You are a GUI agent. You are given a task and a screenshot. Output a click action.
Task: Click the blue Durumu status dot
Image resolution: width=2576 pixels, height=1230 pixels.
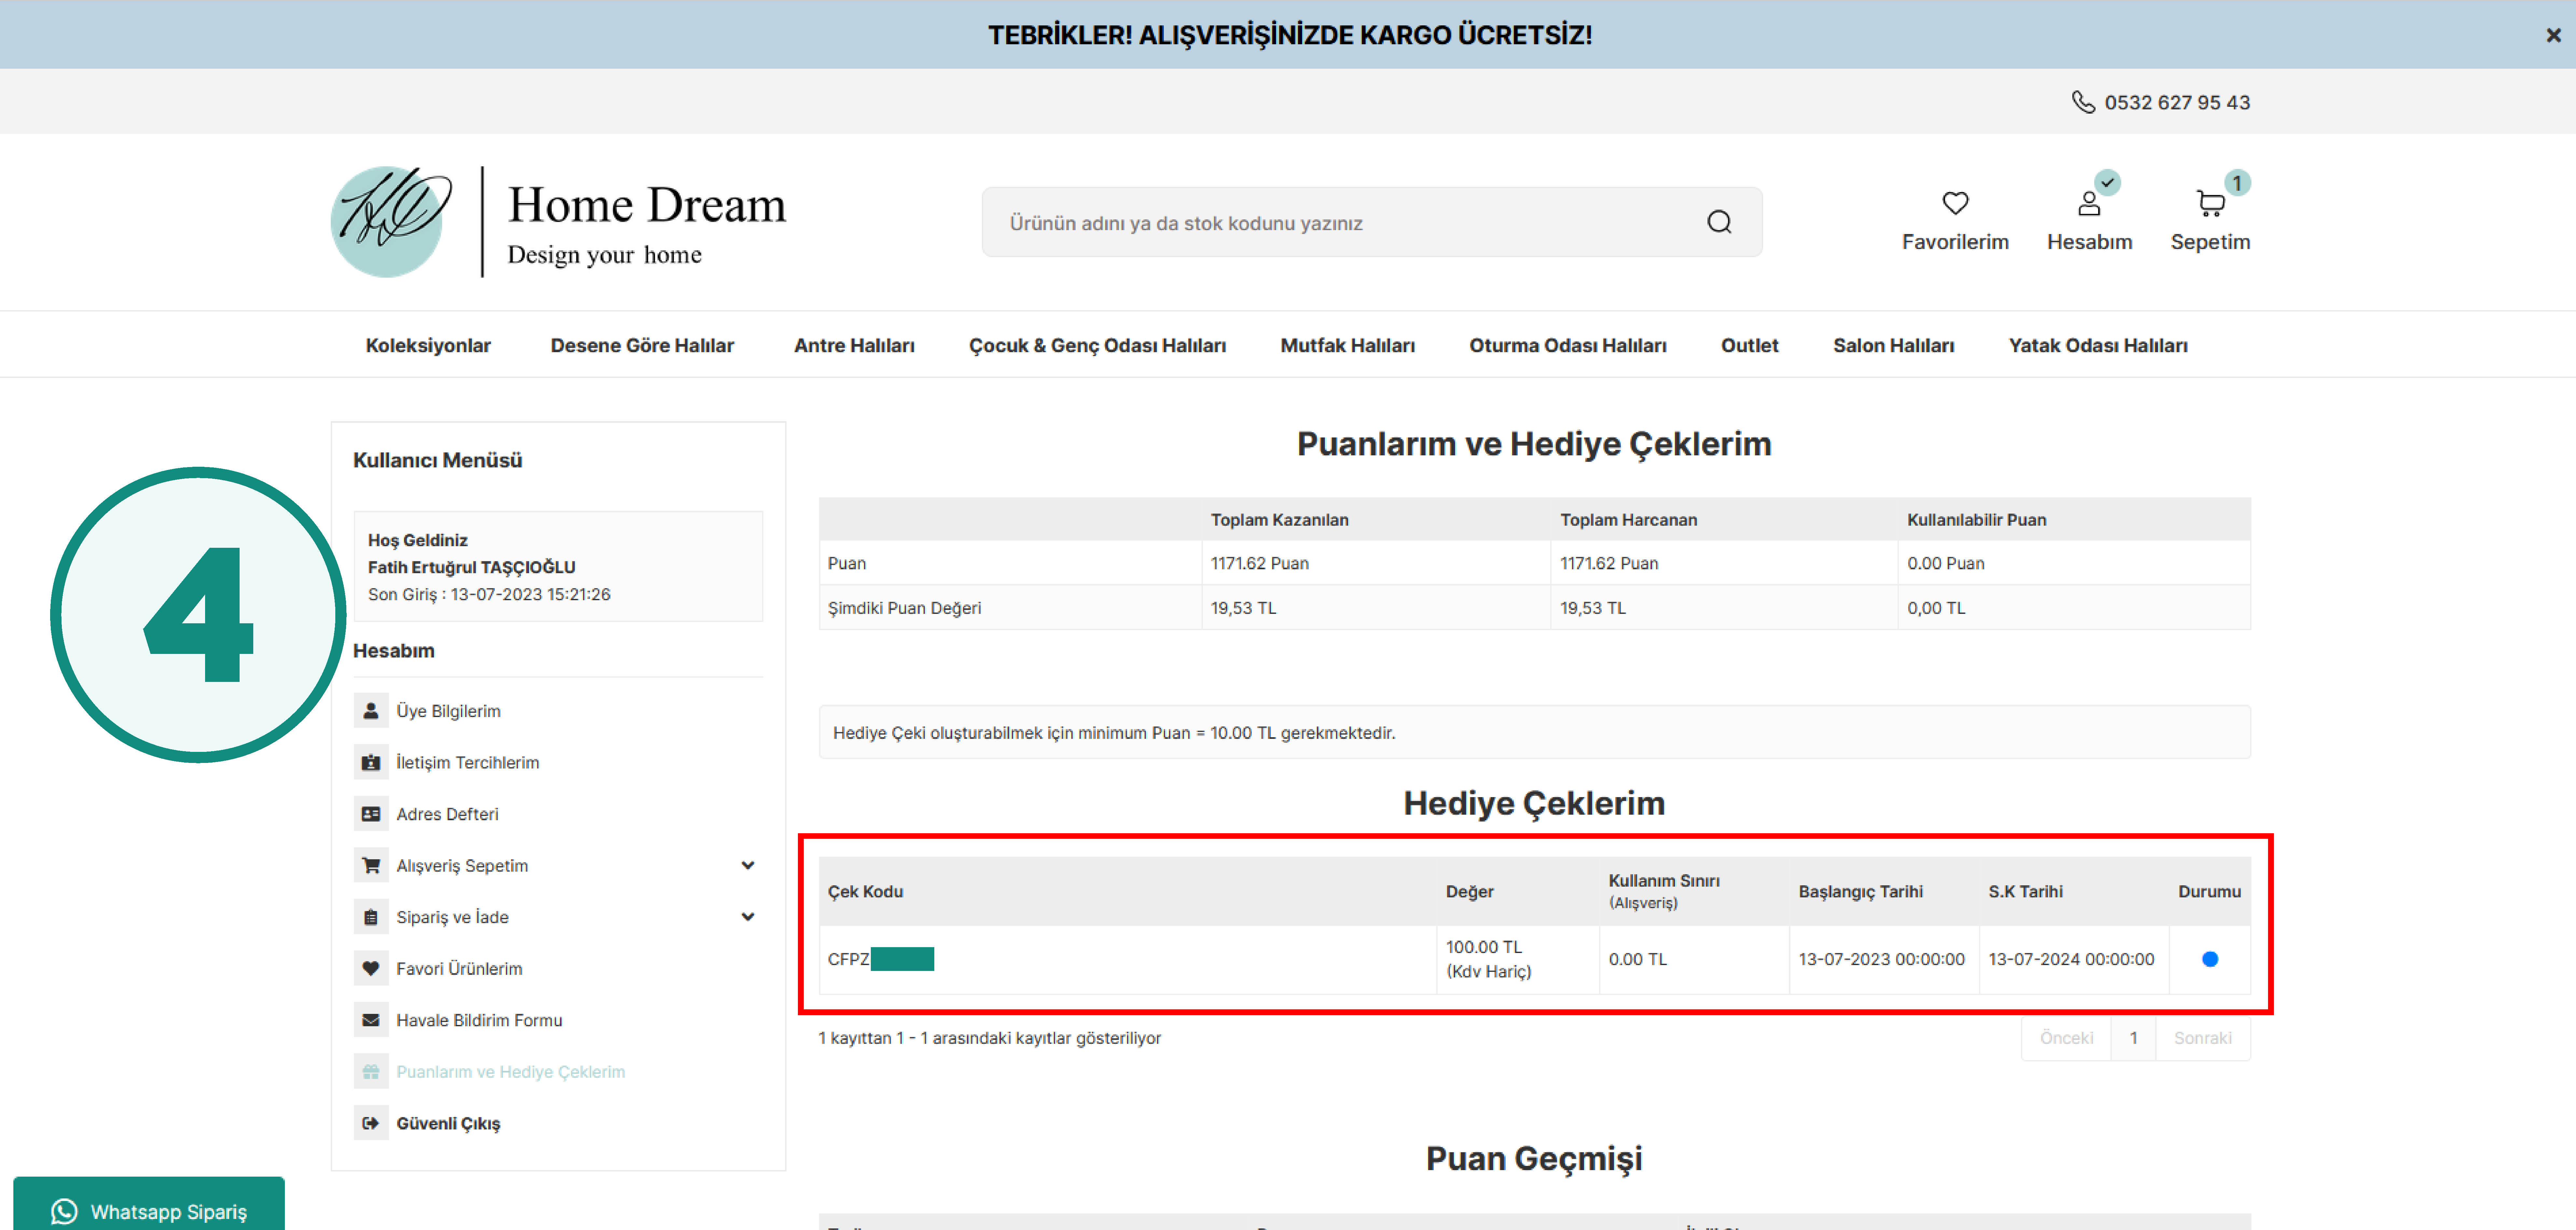point(2210,959)
